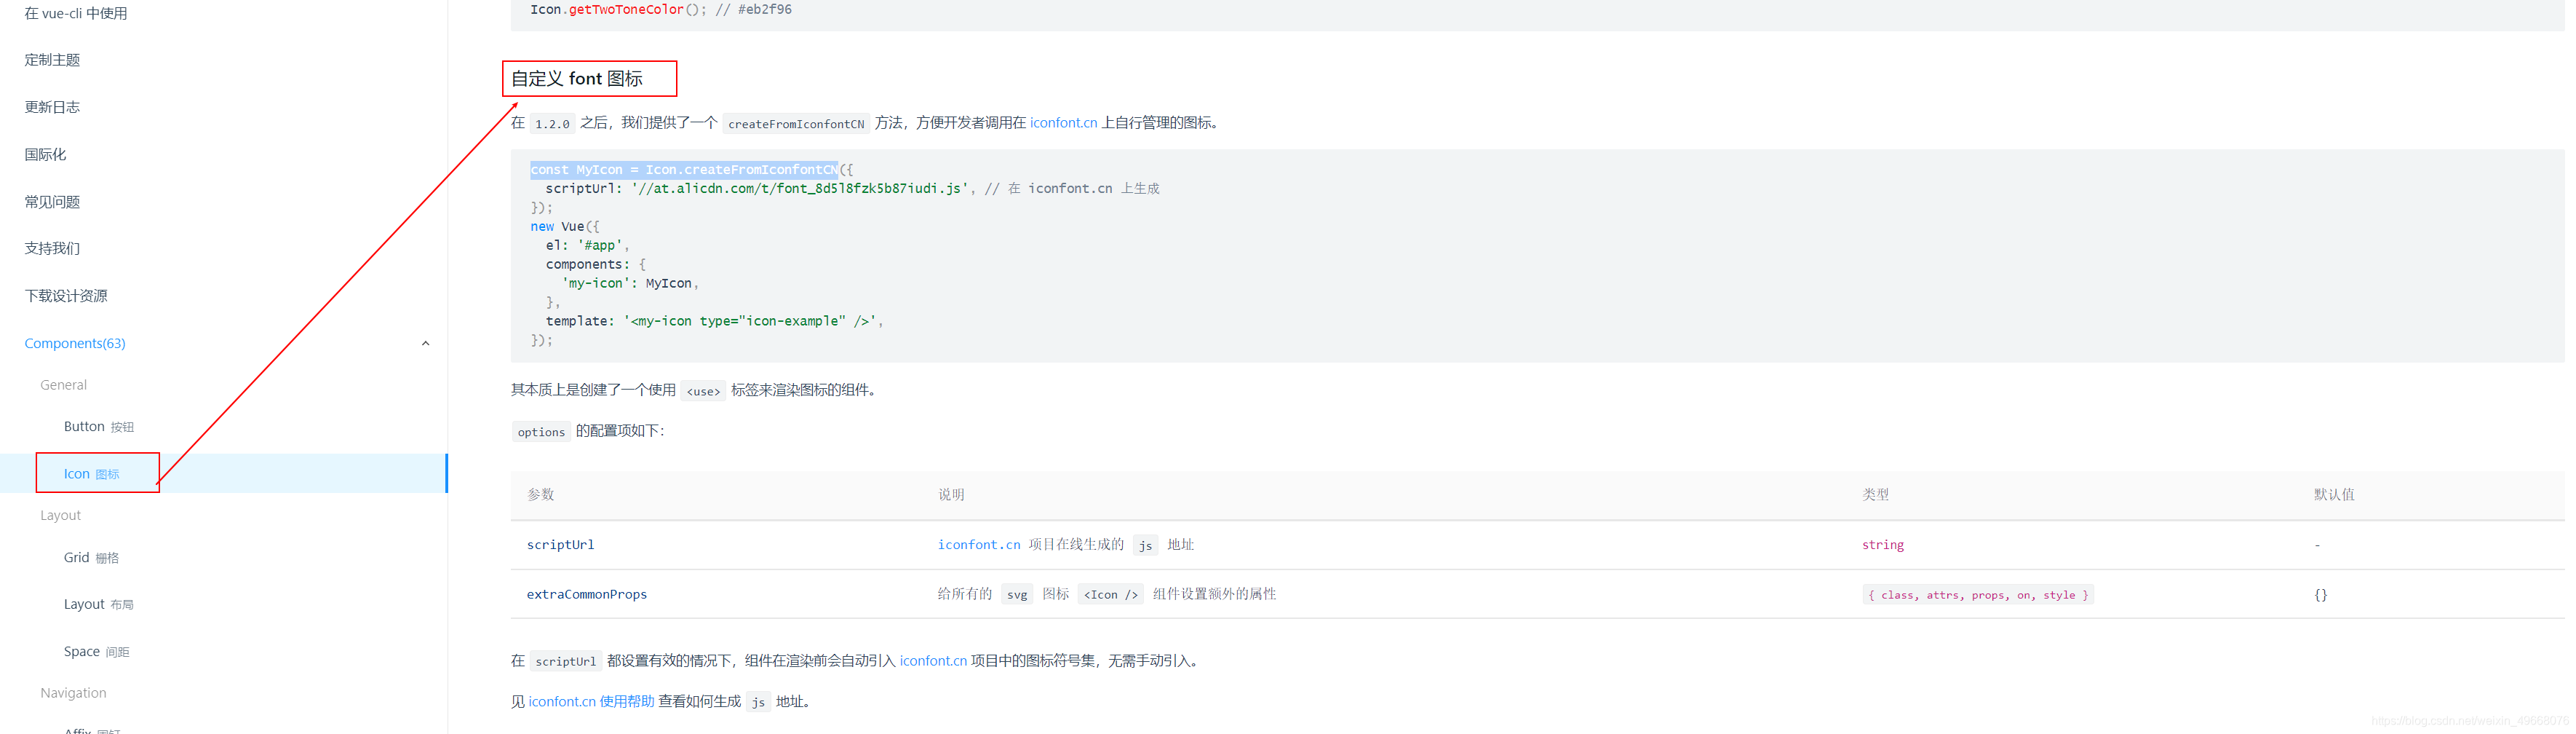This screenshot has height=734, width=2576.
Task: Select the highlighted Icon 图标 entry
Action: click(90, 472)
